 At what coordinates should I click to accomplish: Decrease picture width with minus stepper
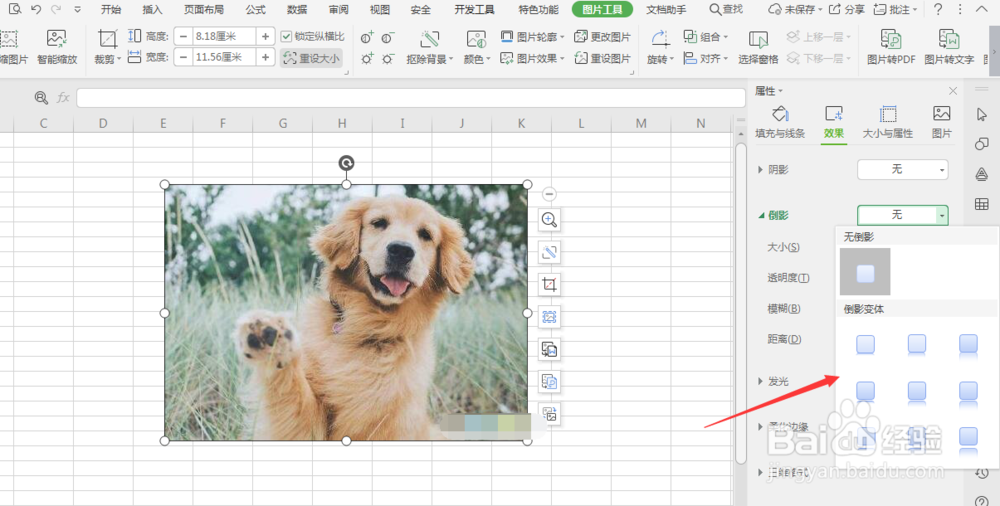pos(184,57)
